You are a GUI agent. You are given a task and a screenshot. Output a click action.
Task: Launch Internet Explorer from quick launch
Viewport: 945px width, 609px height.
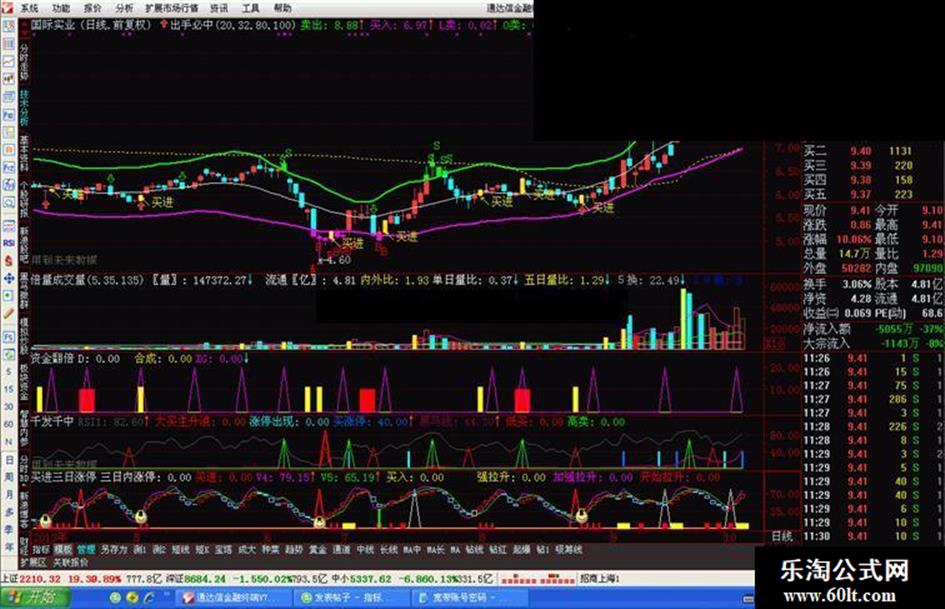point(149,598)
